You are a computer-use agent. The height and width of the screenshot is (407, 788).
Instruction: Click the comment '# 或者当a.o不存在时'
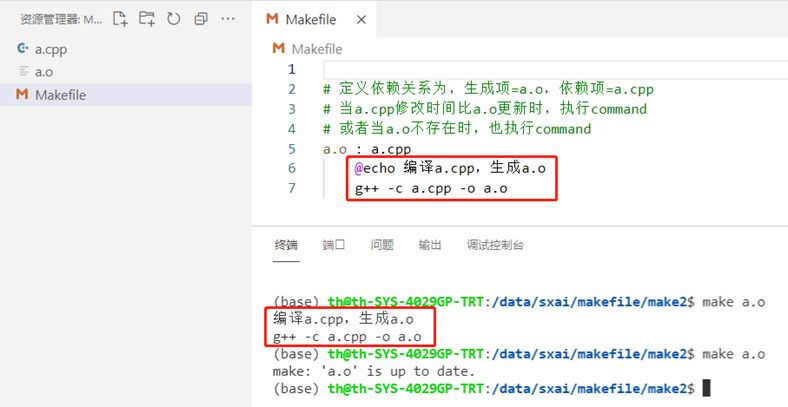[457, 129]
